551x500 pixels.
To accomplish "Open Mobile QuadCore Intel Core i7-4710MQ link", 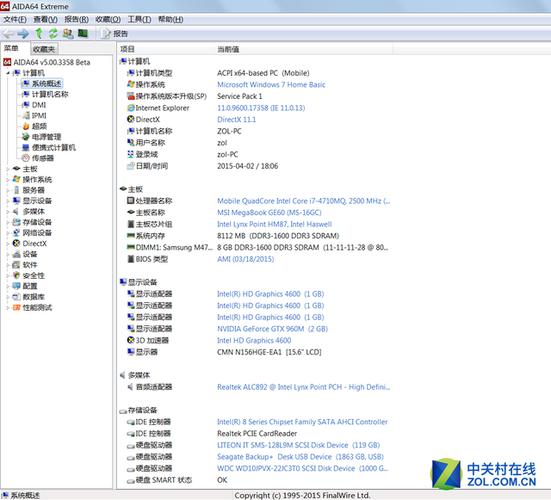I will pyautogui.click(x=304, y=201).
